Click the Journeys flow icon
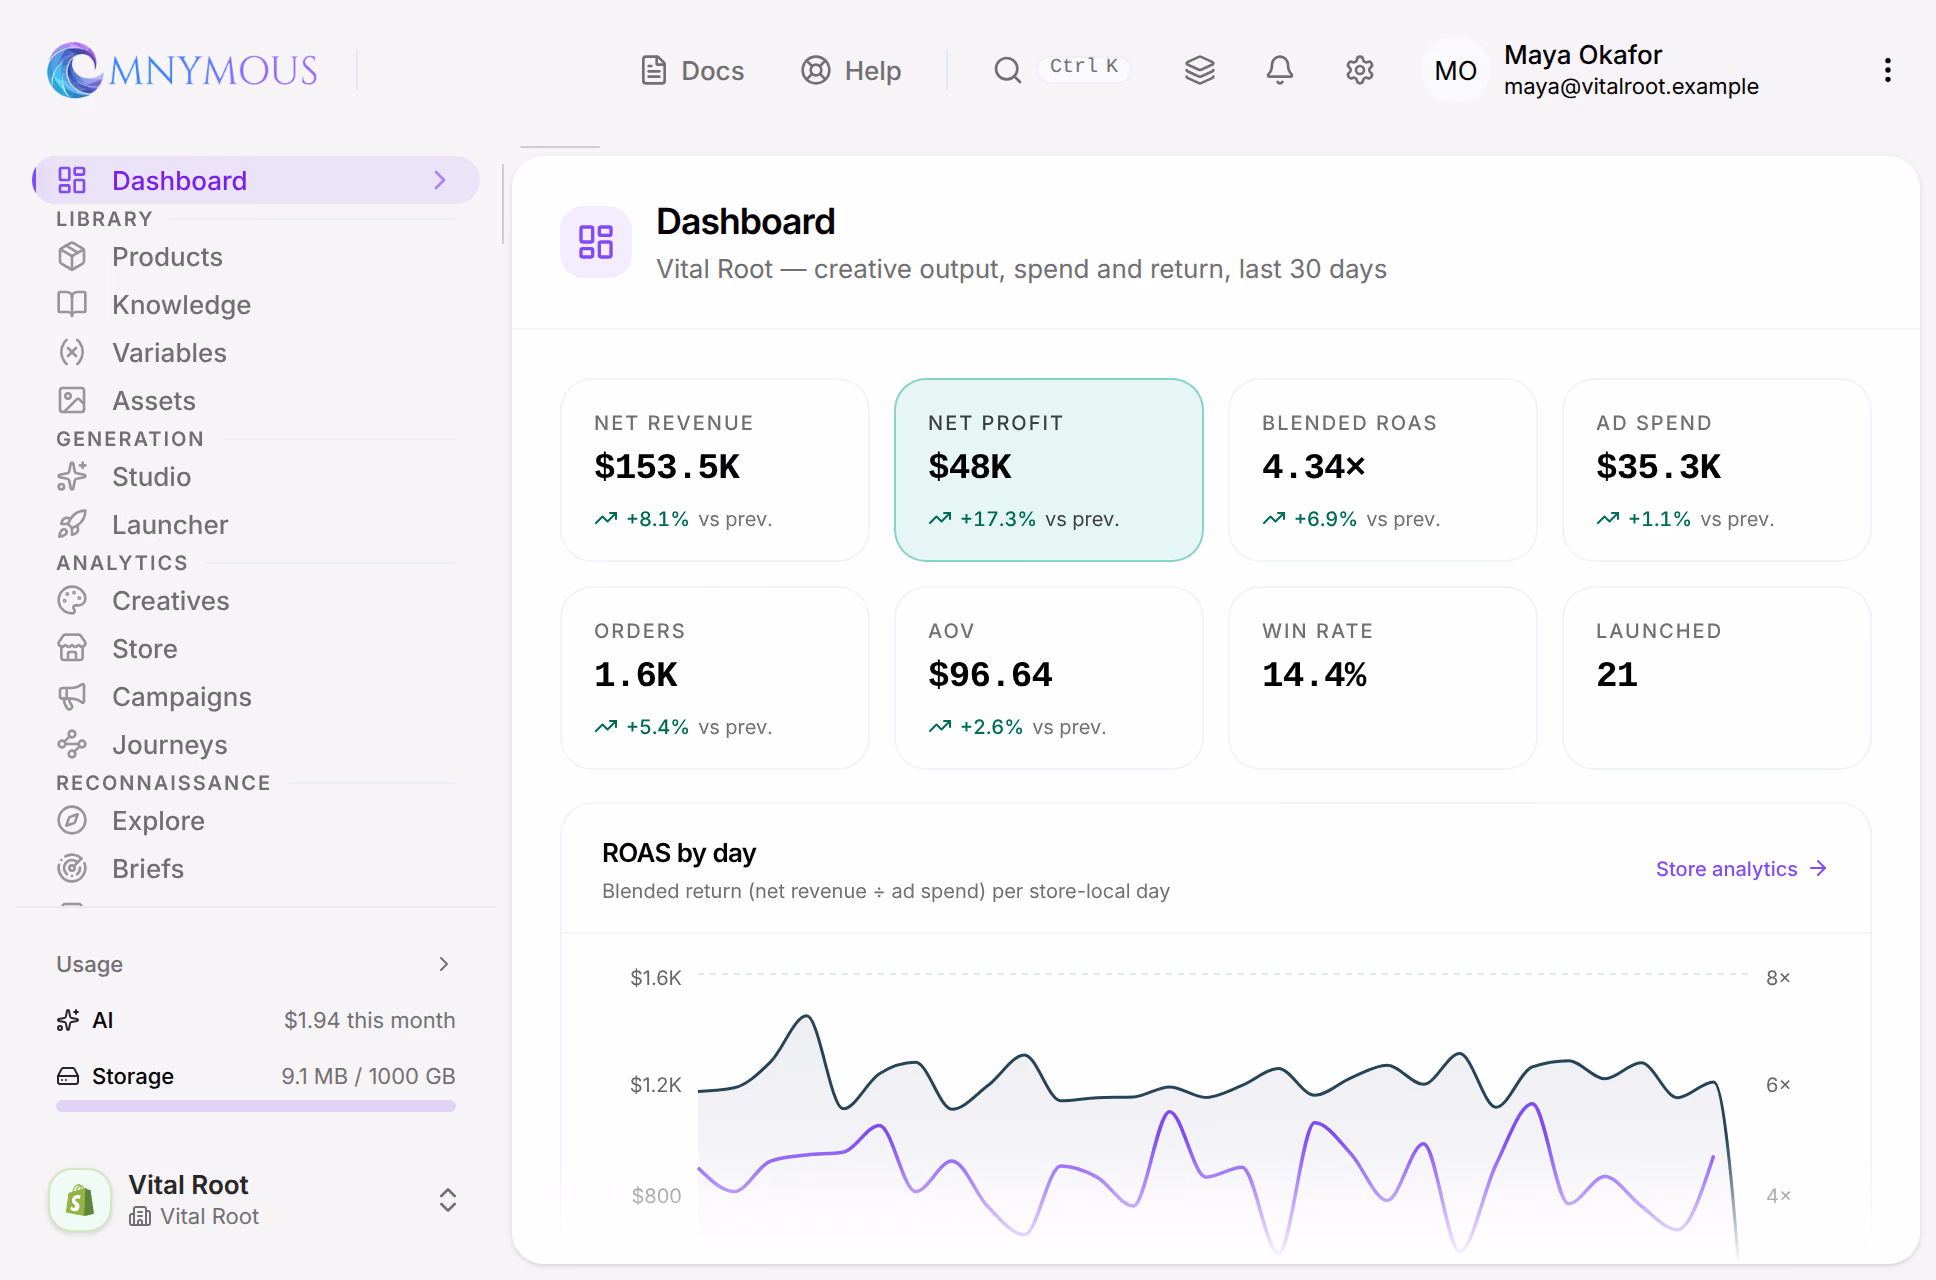This screenshot has width=1936, height=1280. (x=72, y=744)
